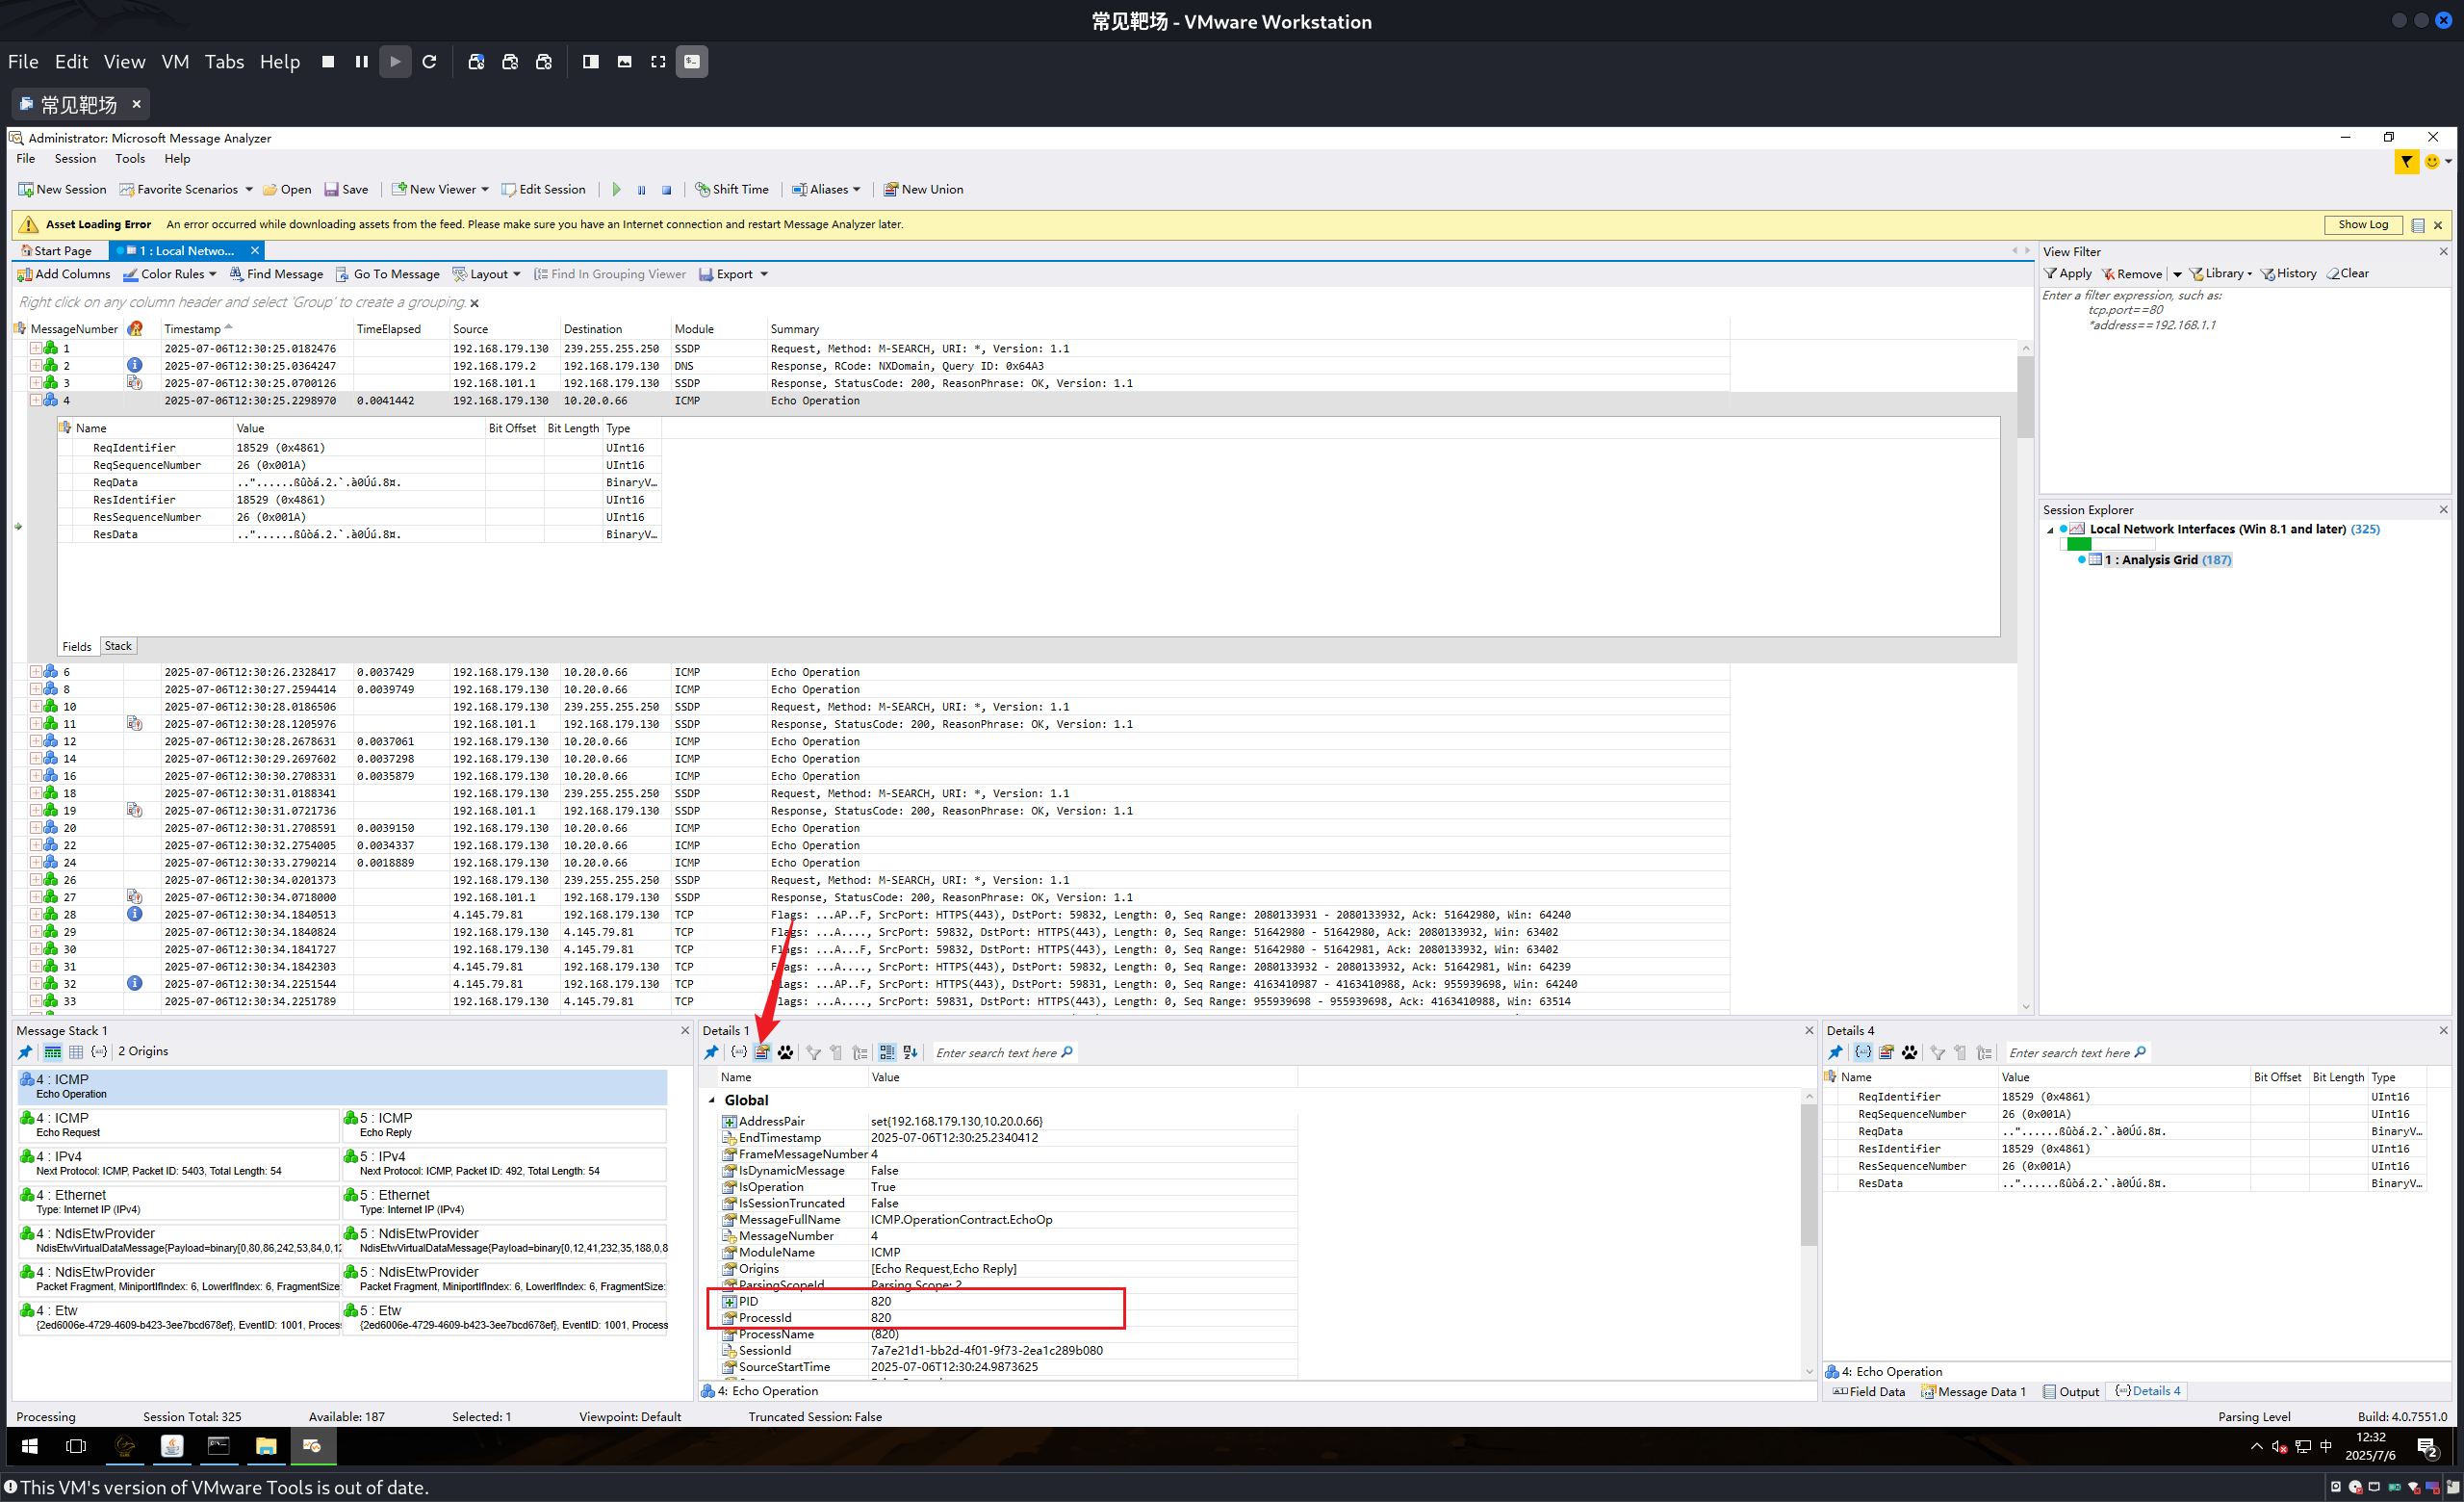Collapse the Global group in Details 1
The height and width of the screenshot is (1502, 2464).
(x=712, y=1100)
